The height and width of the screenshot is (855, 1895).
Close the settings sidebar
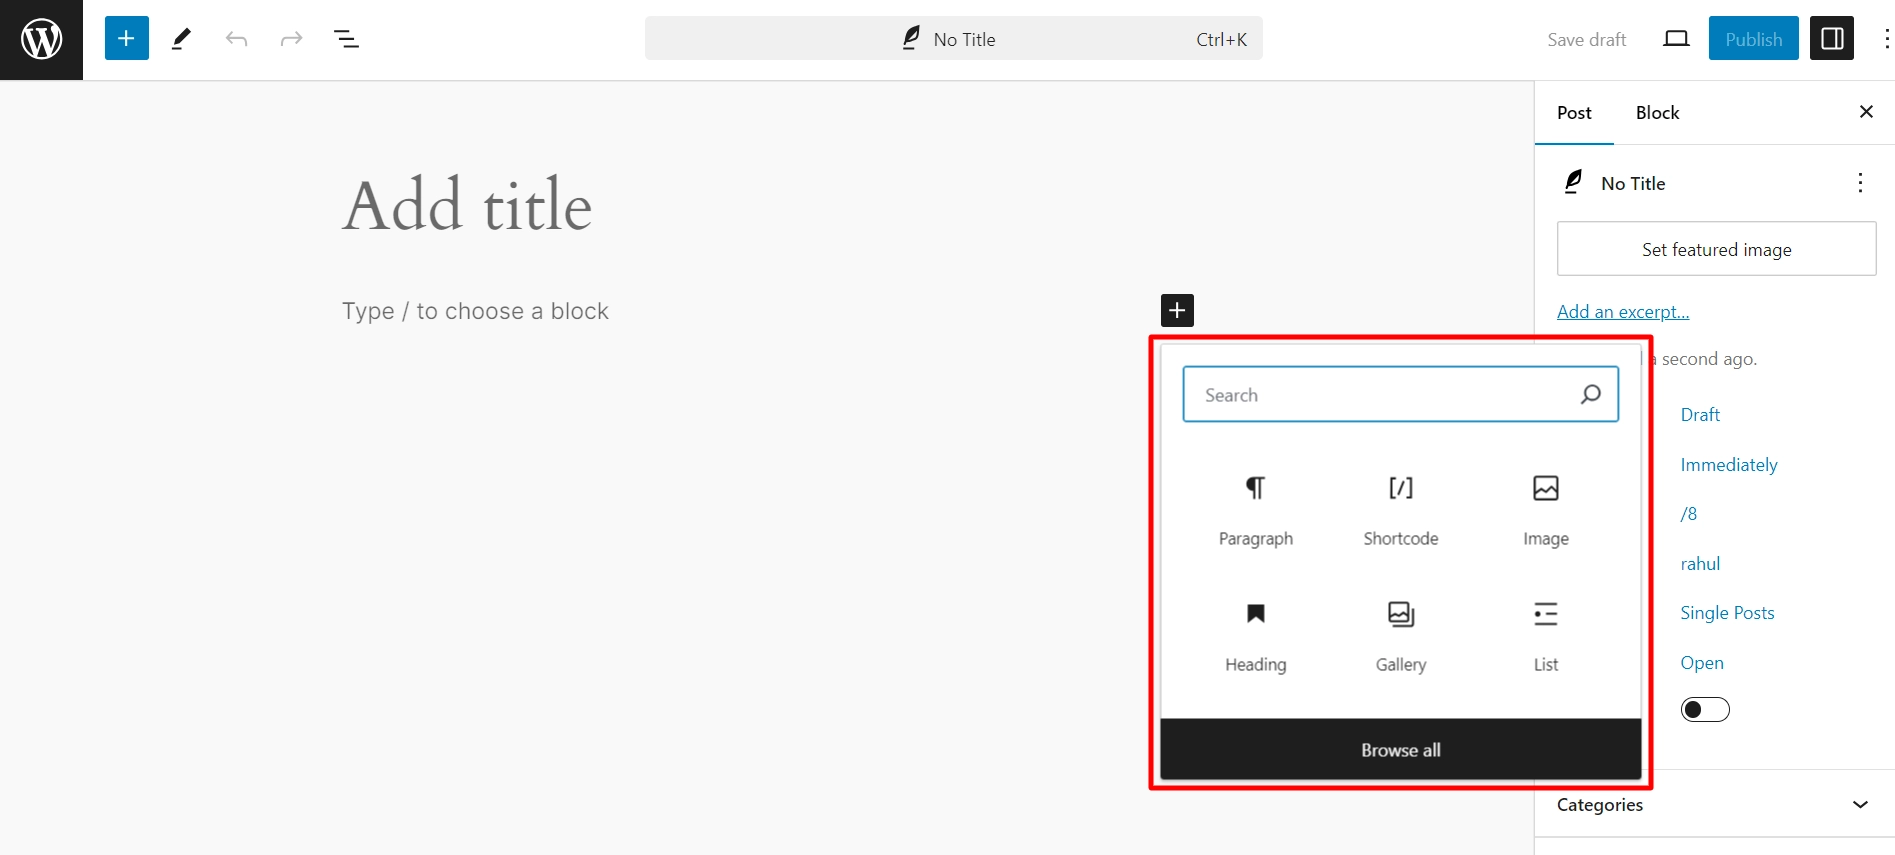click(x=1866, y=112)
